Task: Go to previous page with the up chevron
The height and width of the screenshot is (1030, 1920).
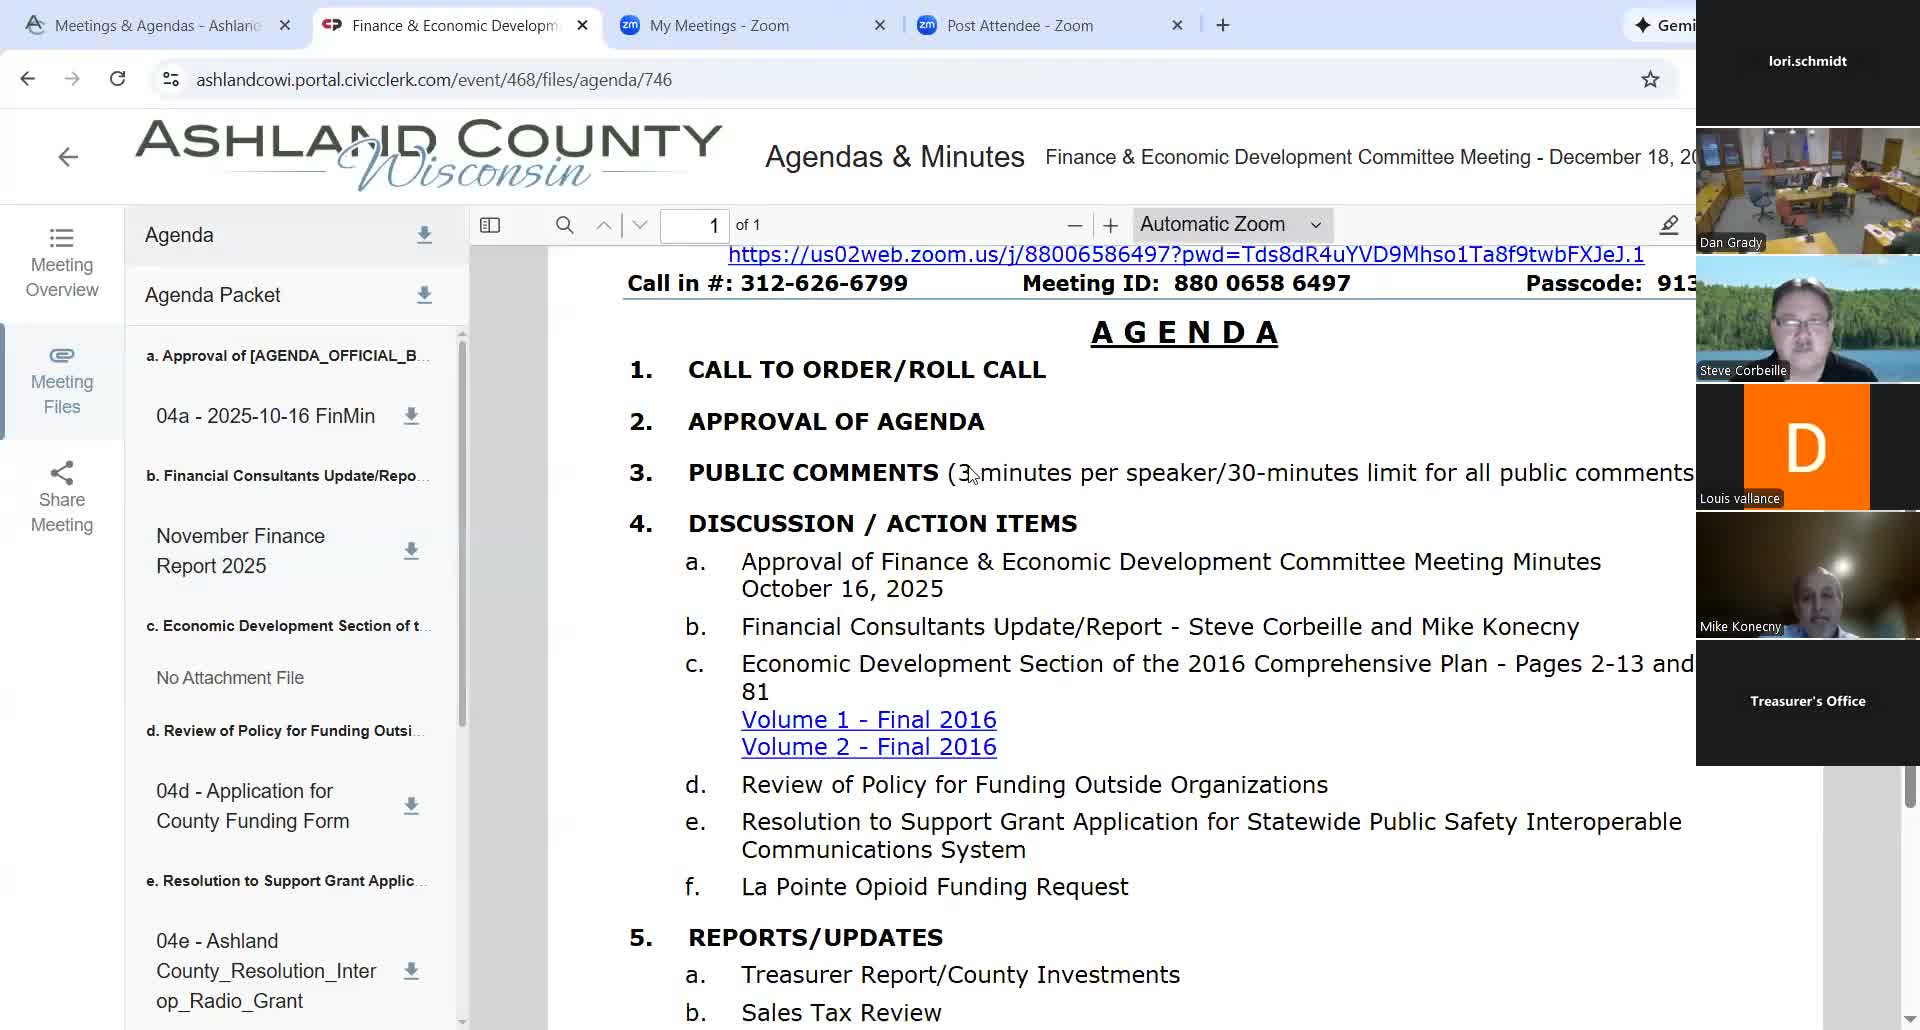Action: (603, 225)
